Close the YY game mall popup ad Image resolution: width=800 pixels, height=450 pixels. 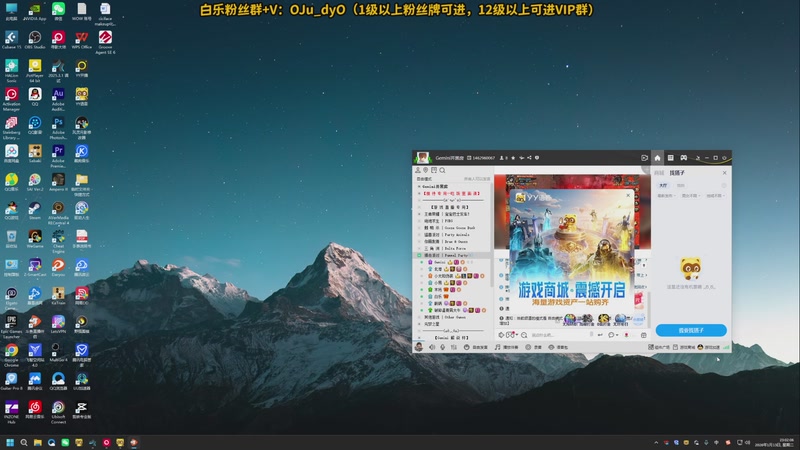click(628, 195)
